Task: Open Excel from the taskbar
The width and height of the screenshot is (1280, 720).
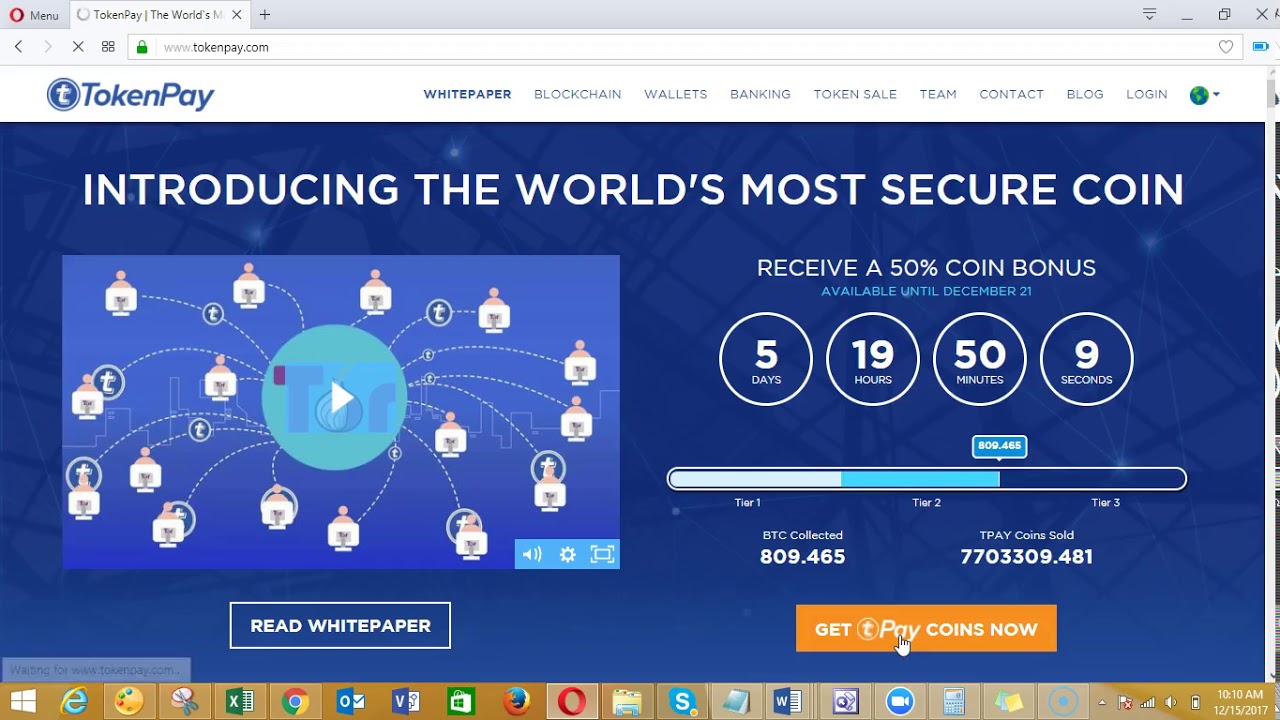Action: 240,702
